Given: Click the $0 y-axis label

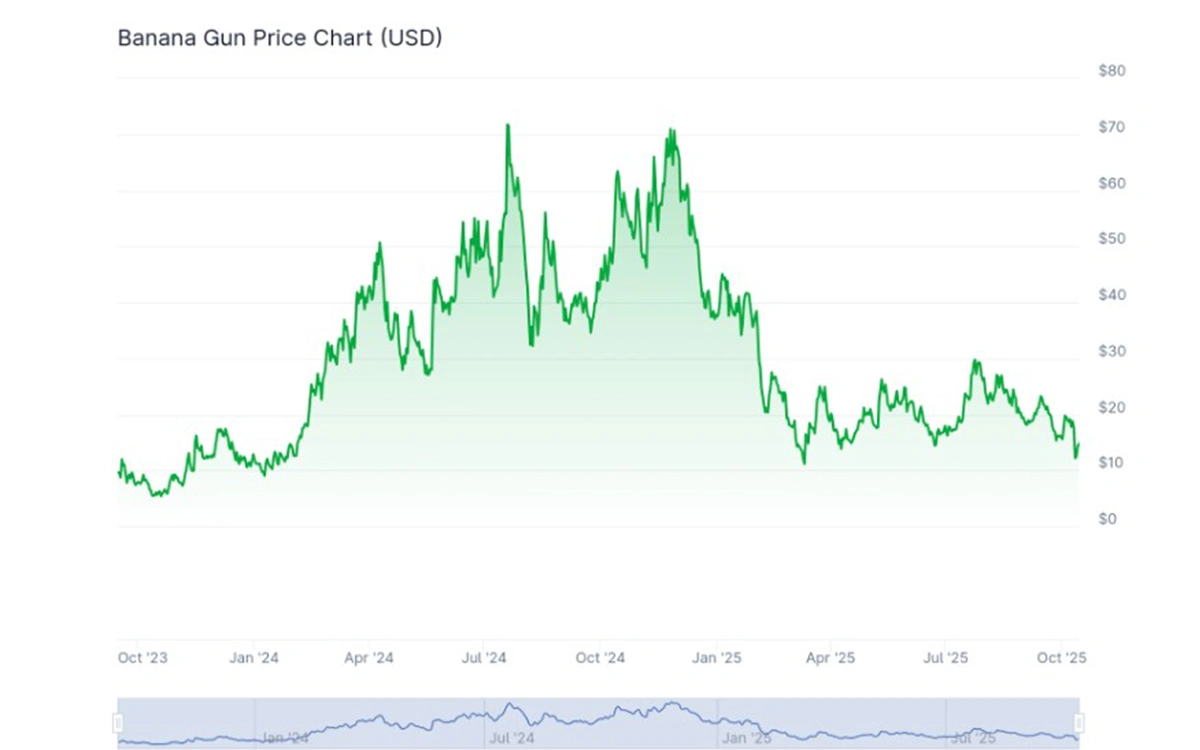Looking at the screenshot, I should pyautogui.click(x=1108, y=519).
